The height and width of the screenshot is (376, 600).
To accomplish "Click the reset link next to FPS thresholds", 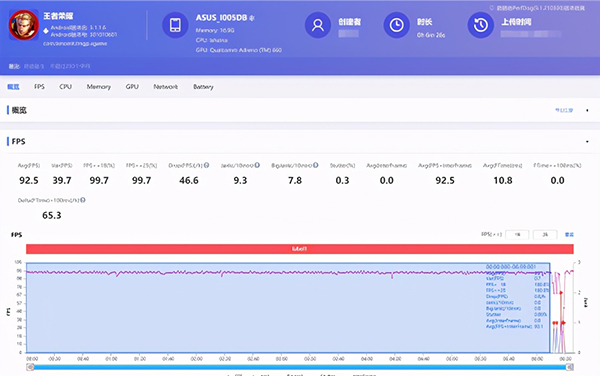I will [569, 234].
